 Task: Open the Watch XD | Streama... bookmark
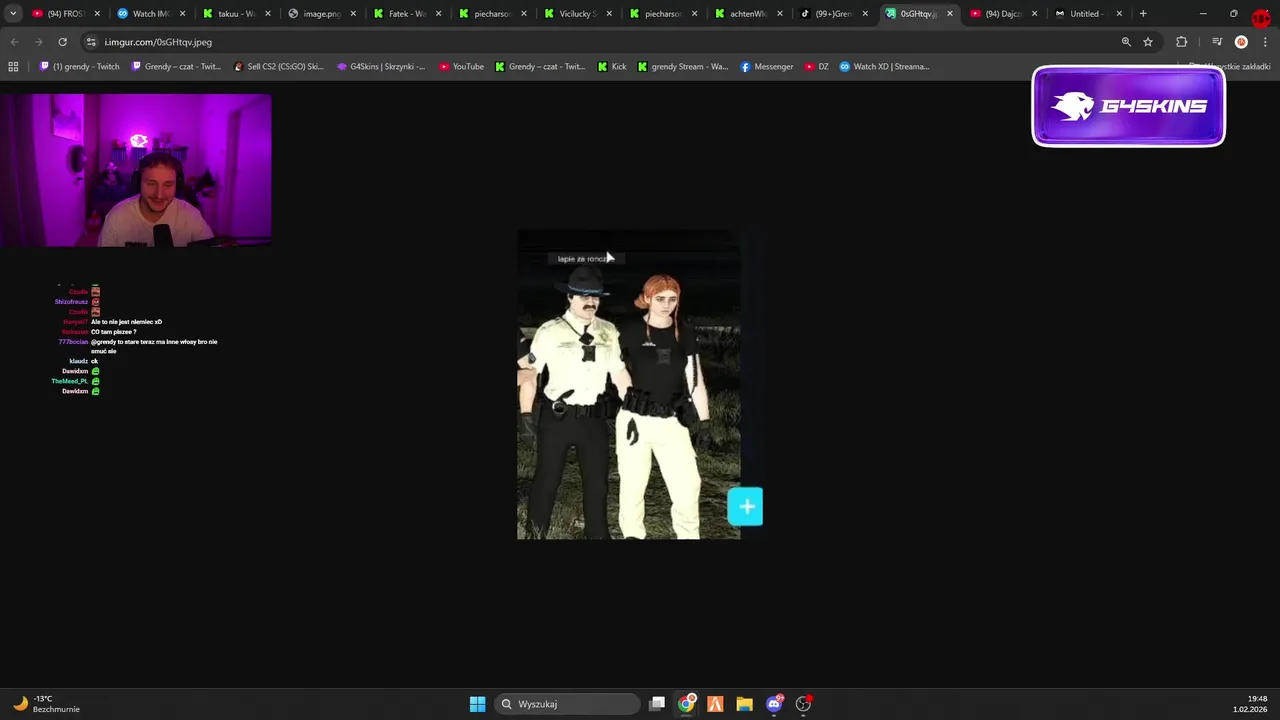[x=885, y=67]
